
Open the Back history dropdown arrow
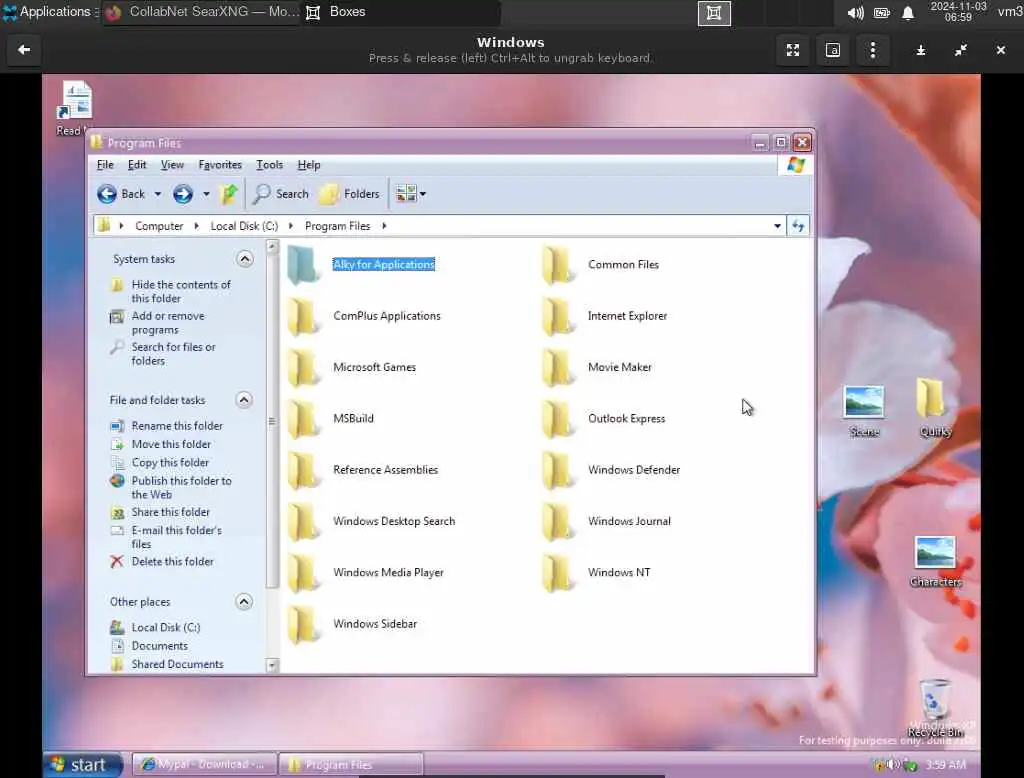click(157, 194)
